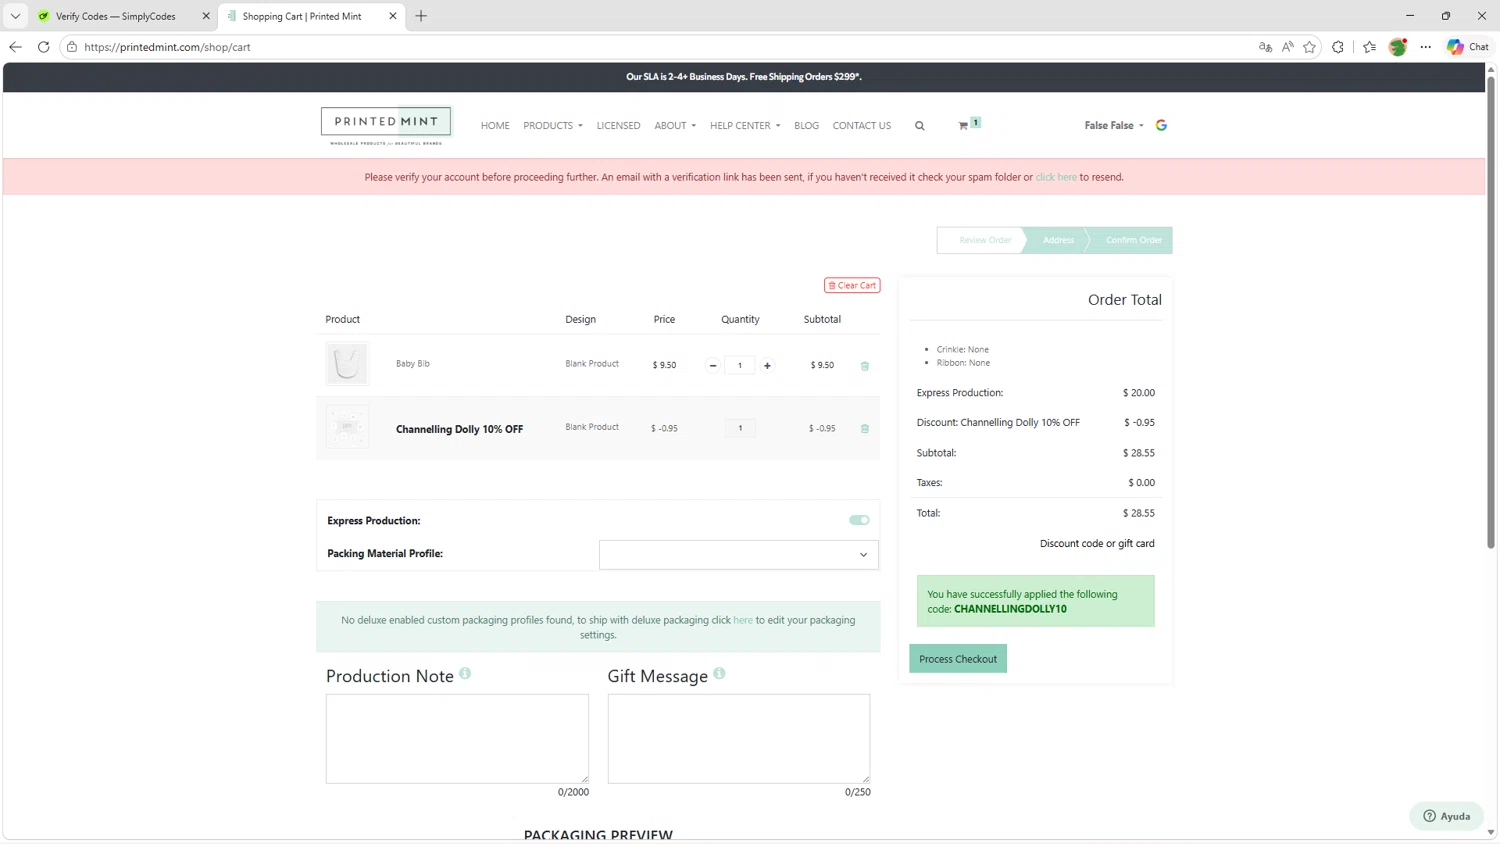Click the Channelling Dolly quantity field
The height and width of the screenshot is (844, 1500).
point(740,428)
